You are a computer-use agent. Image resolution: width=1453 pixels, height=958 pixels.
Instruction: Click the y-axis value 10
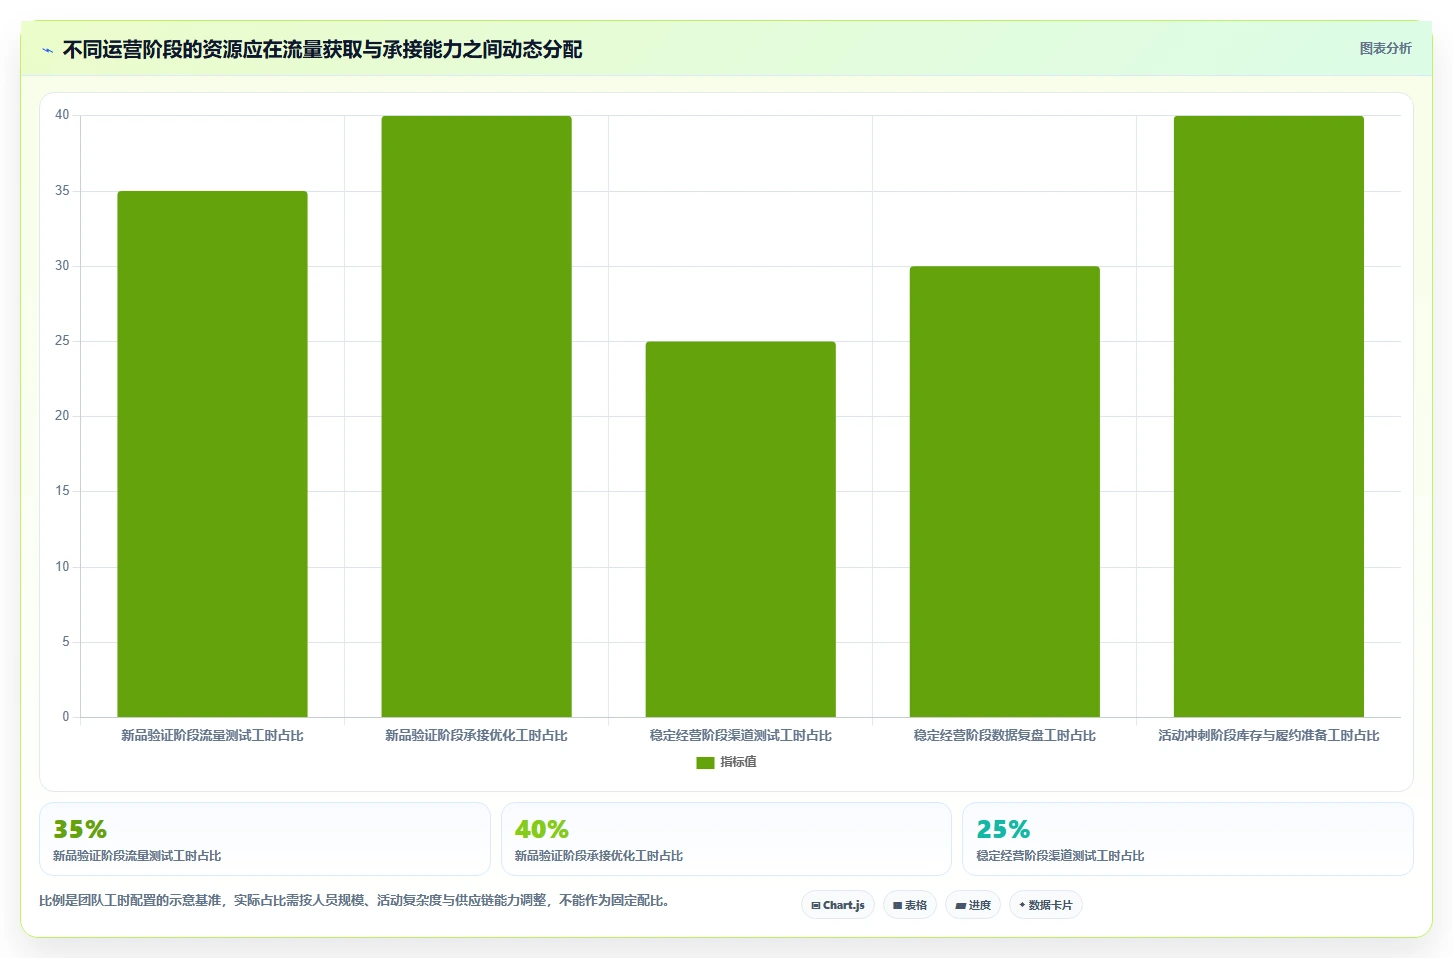coord(62,567)
